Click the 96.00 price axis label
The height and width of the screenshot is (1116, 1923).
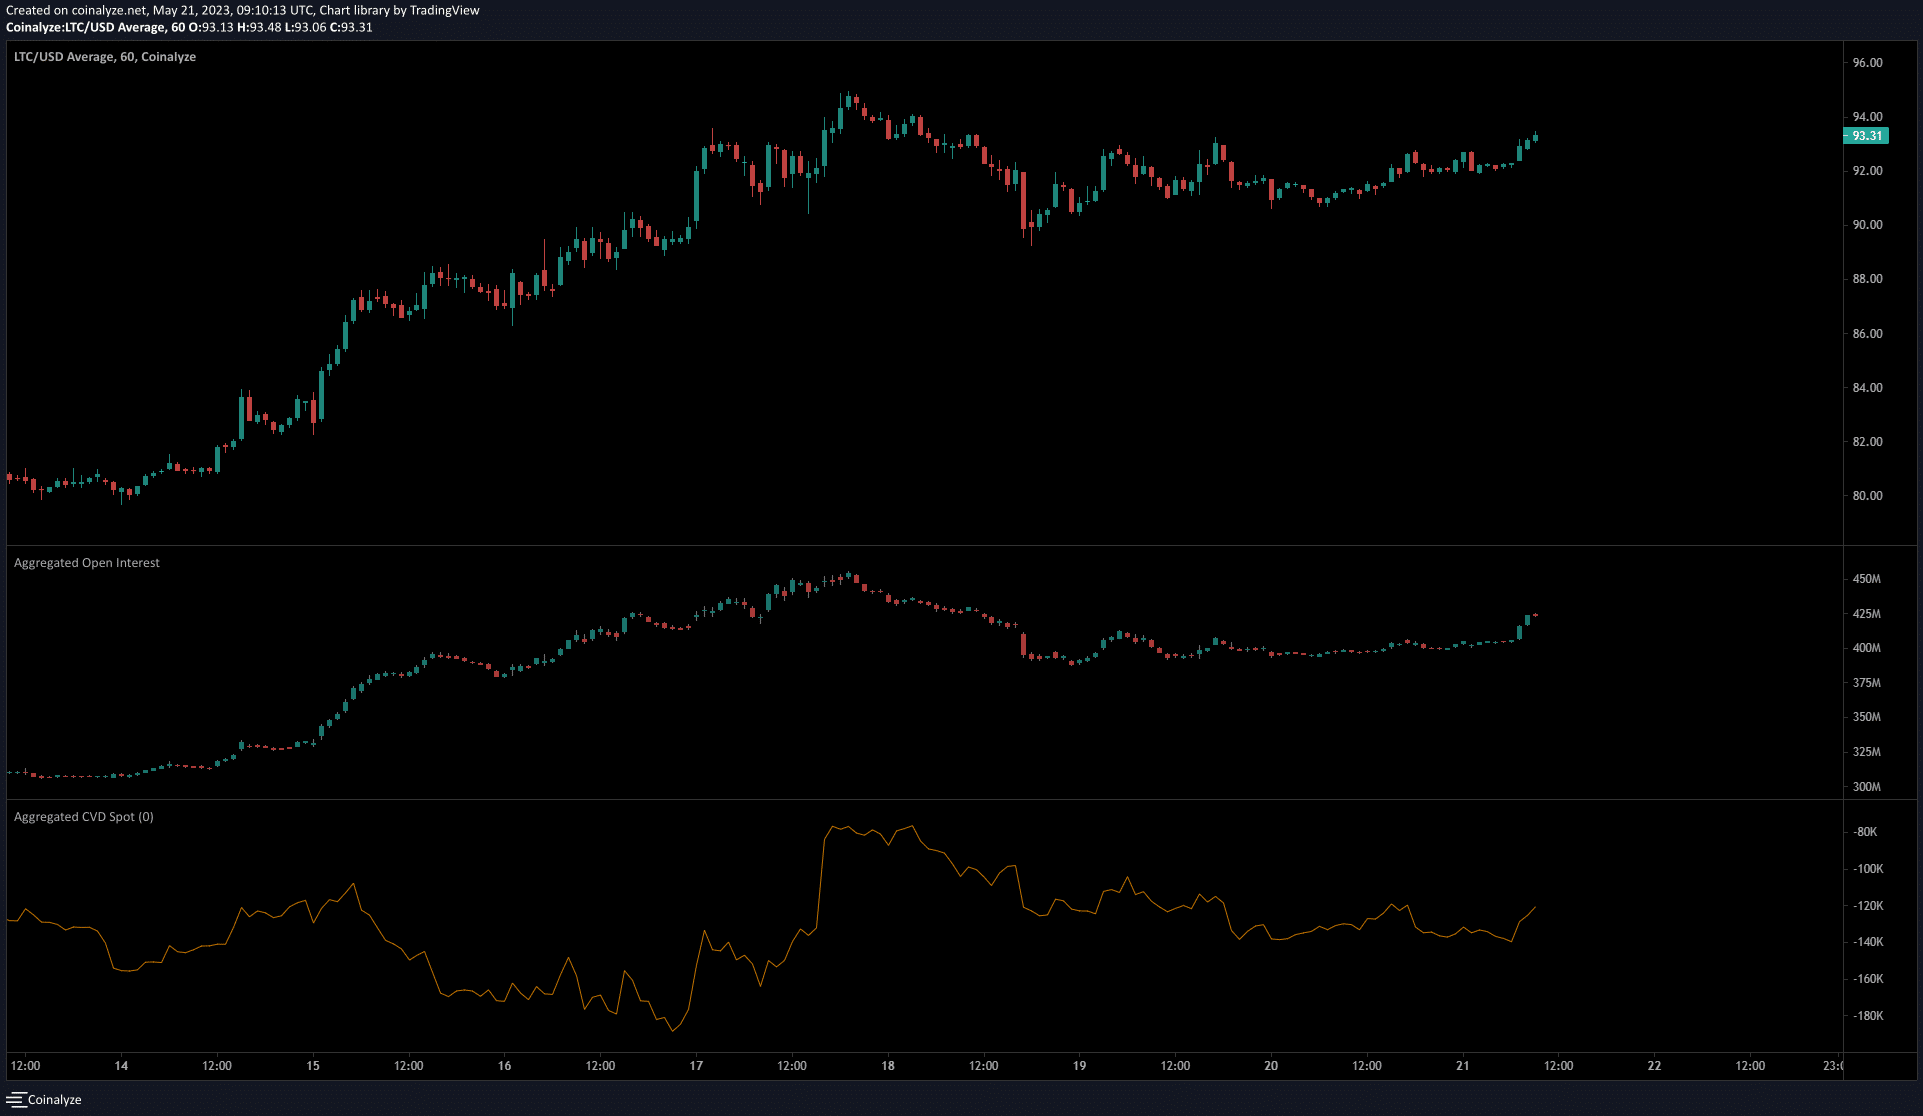coord(1867,63)
